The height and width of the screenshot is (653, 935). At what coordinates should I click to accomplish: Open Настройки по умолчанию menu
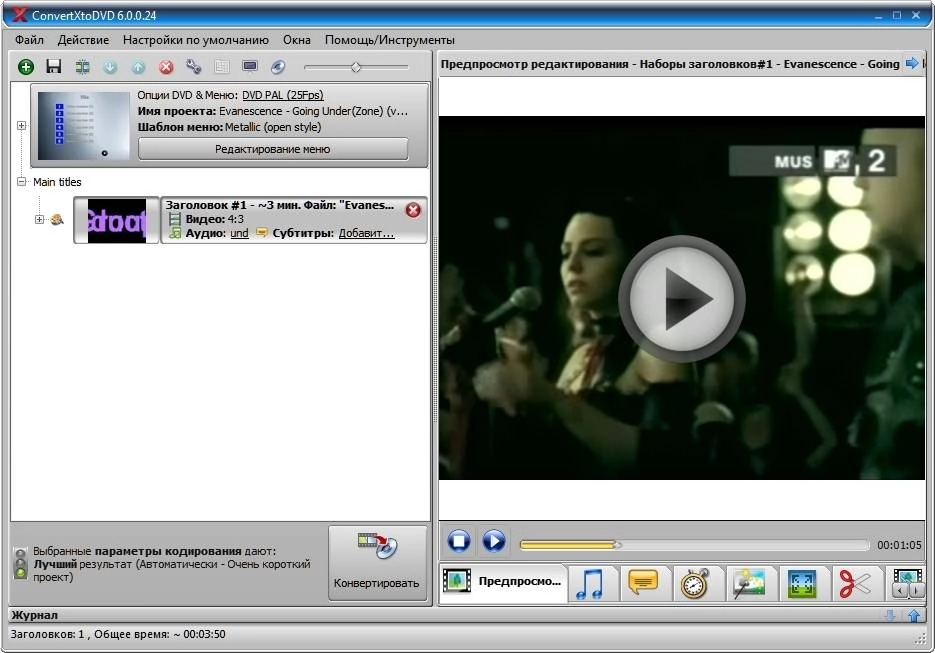(x=196, y=40)
